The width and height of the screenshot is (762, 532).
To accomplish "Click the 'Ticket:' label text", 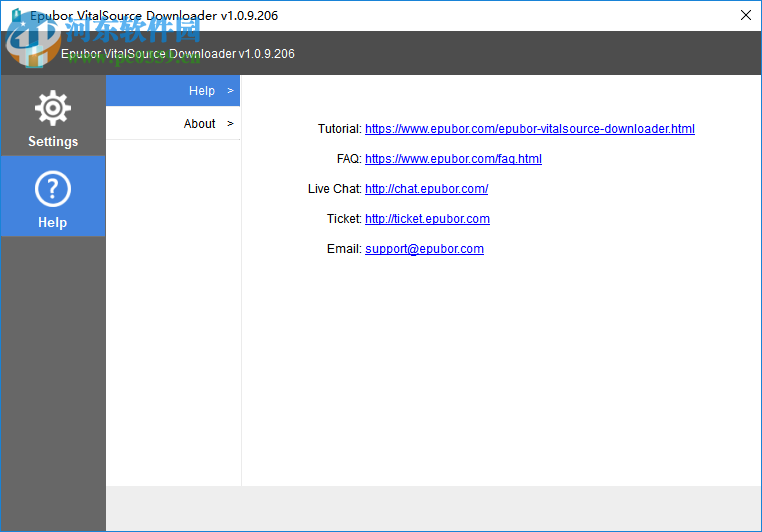I will click(x=344, y=219).
